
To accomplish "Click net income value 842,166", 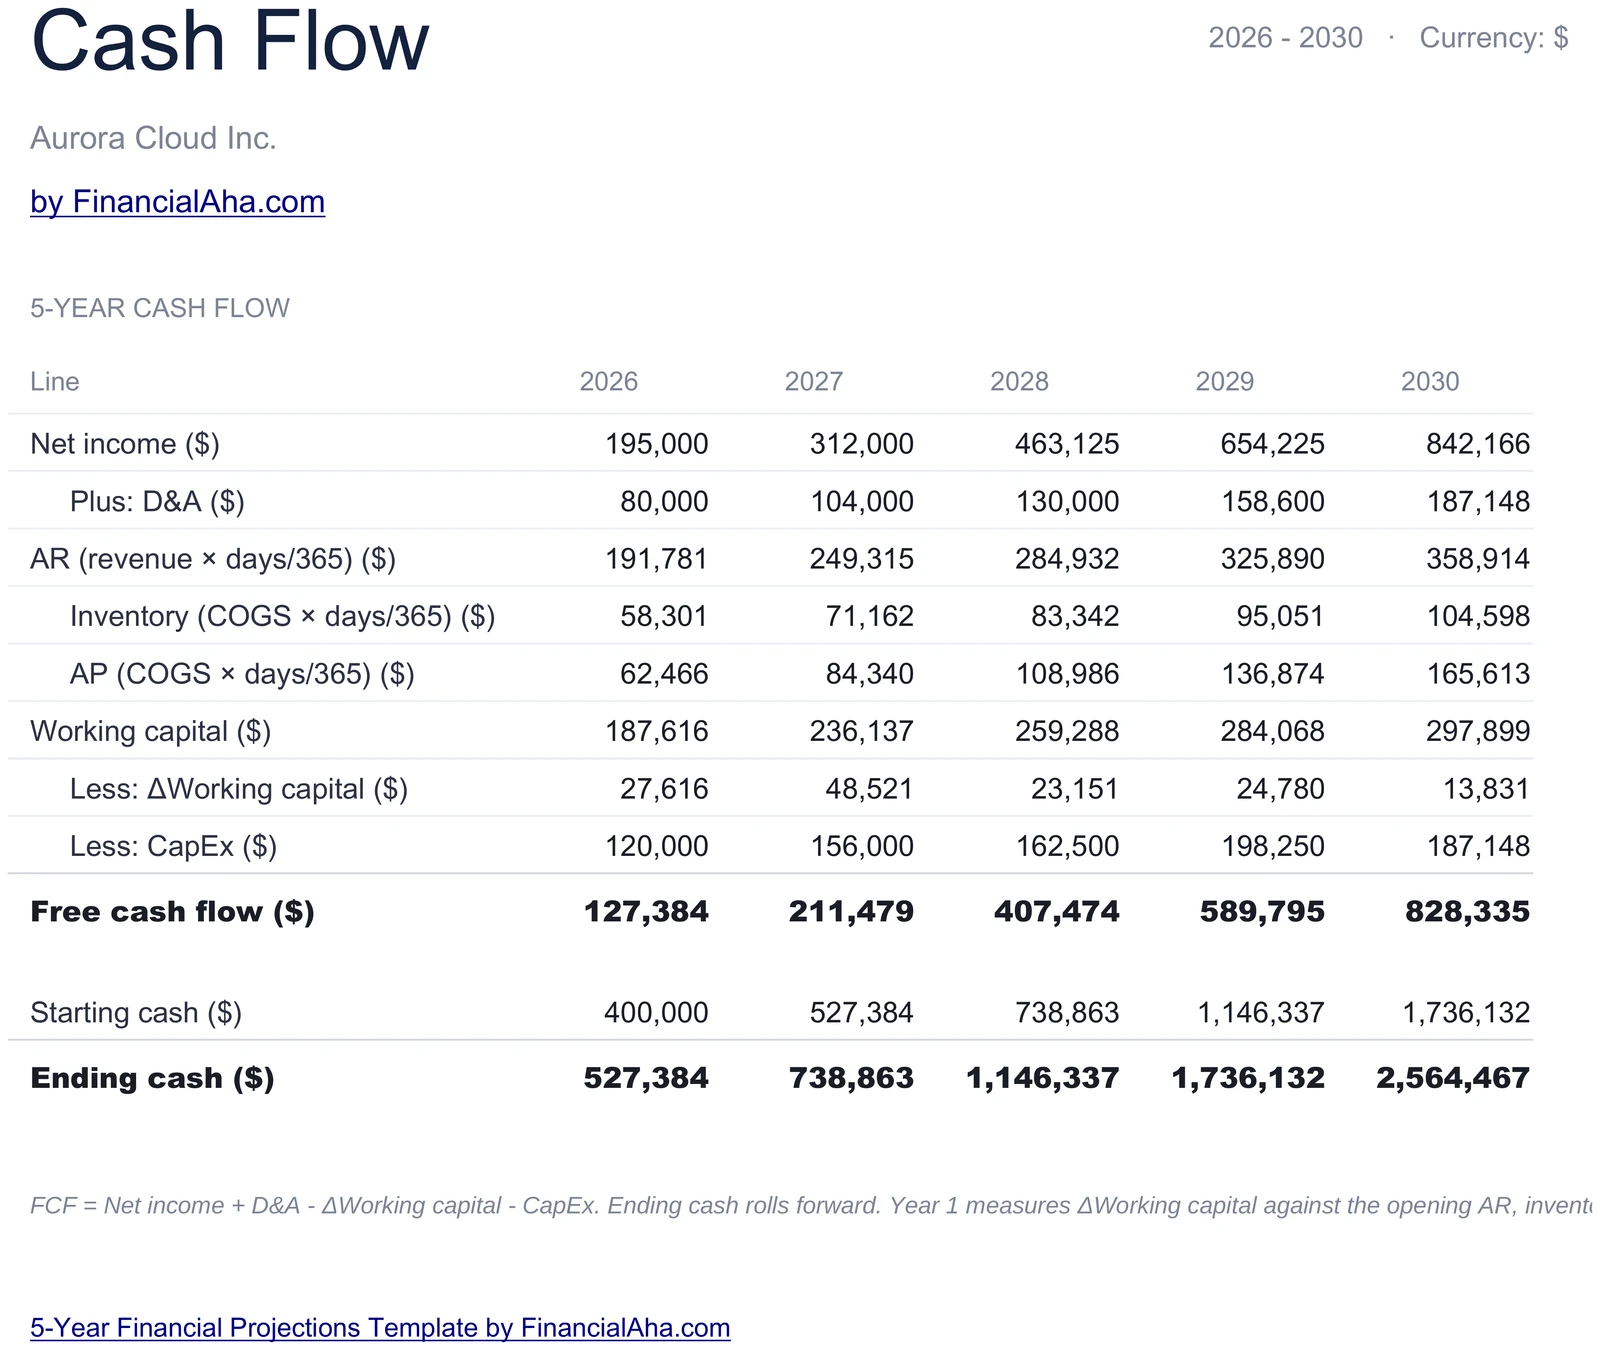I will (1478, 443).
